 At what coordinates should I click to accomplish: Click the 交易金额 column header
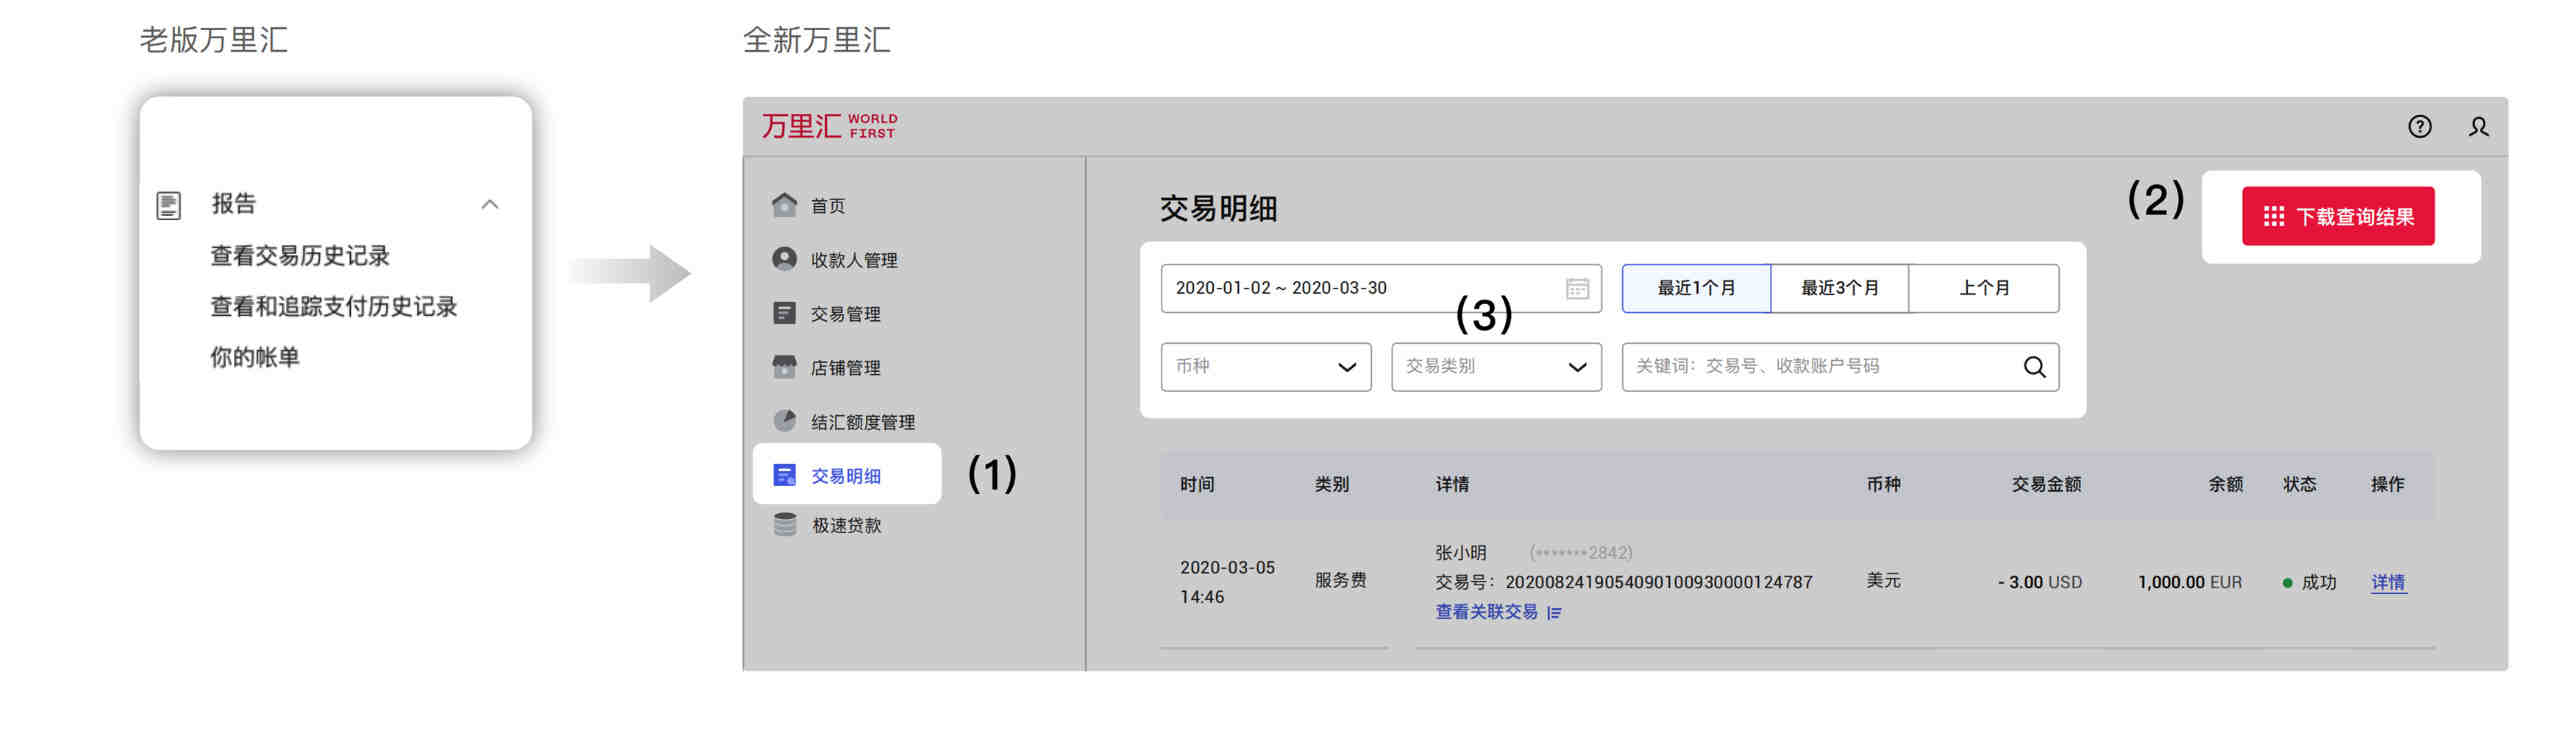[2046, 485]
